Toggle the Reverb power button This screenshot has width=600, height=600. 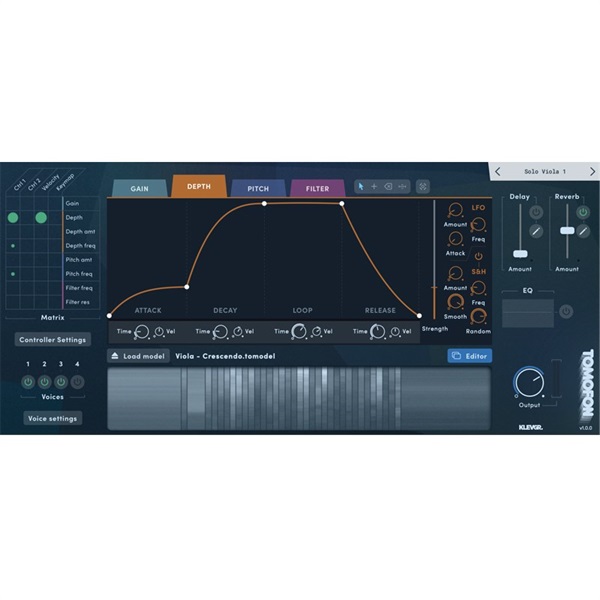[x=583, y=212]
